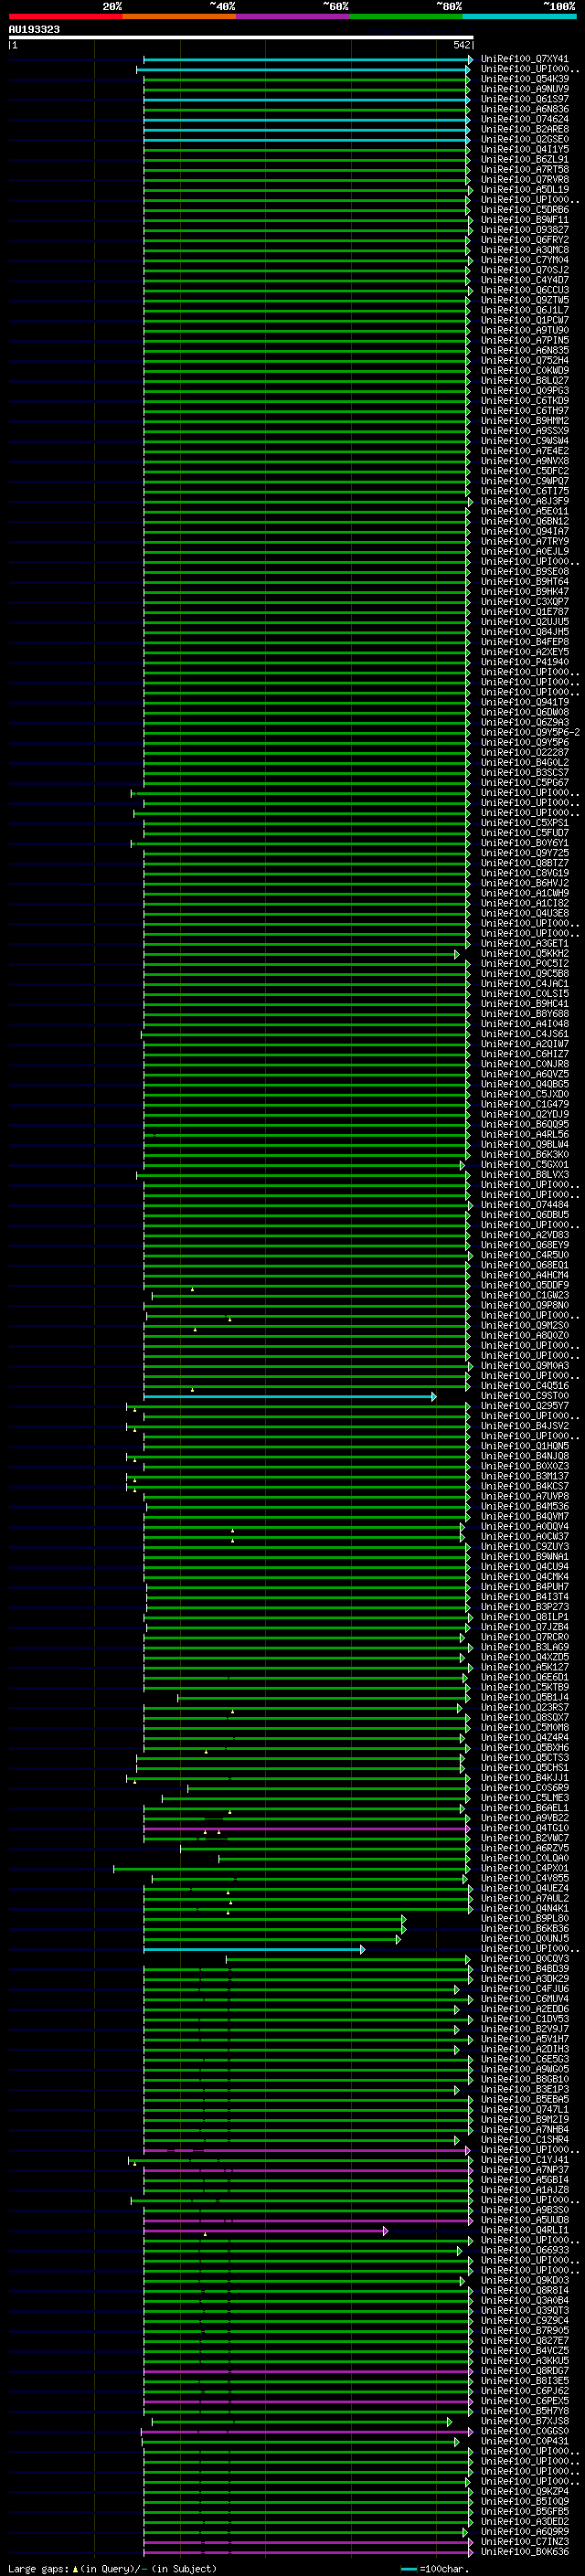The width and height of the screenshot is (585, 2576).
Task: Select the UniRef100_O74624 label
Action: [x=525, y=119]
